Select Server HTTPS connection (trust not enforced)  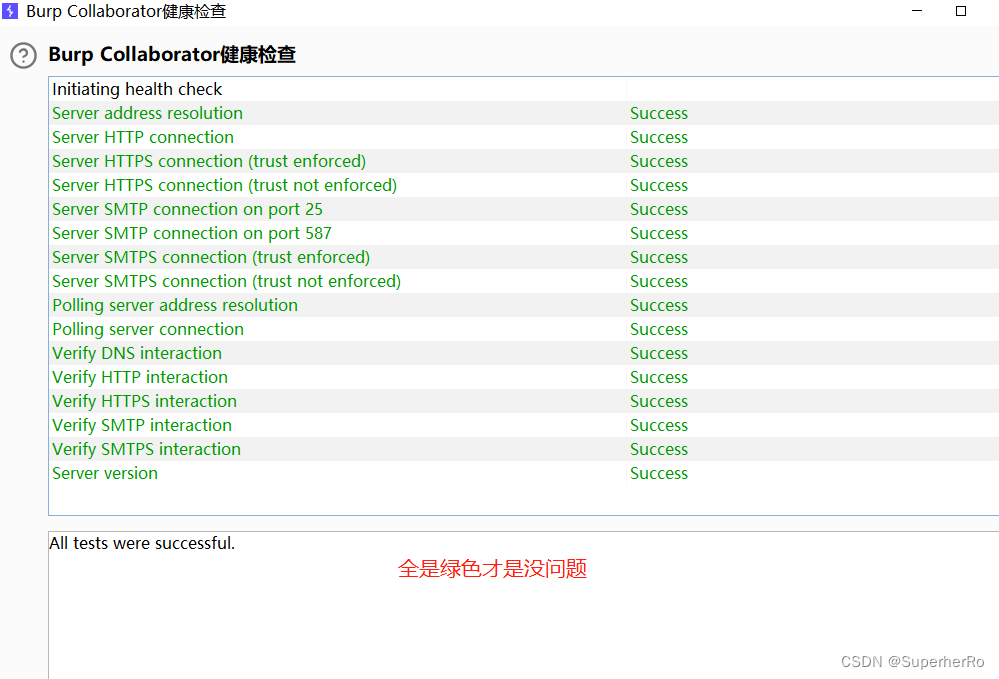coord(223,185)
